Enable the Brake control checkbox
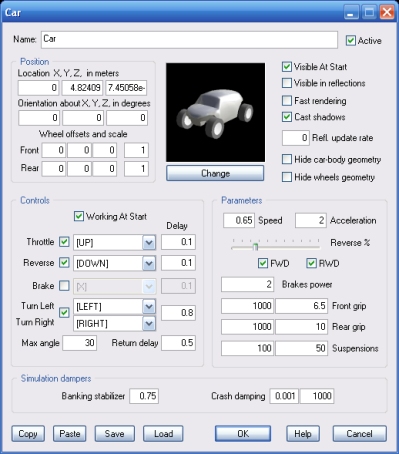 64,286
